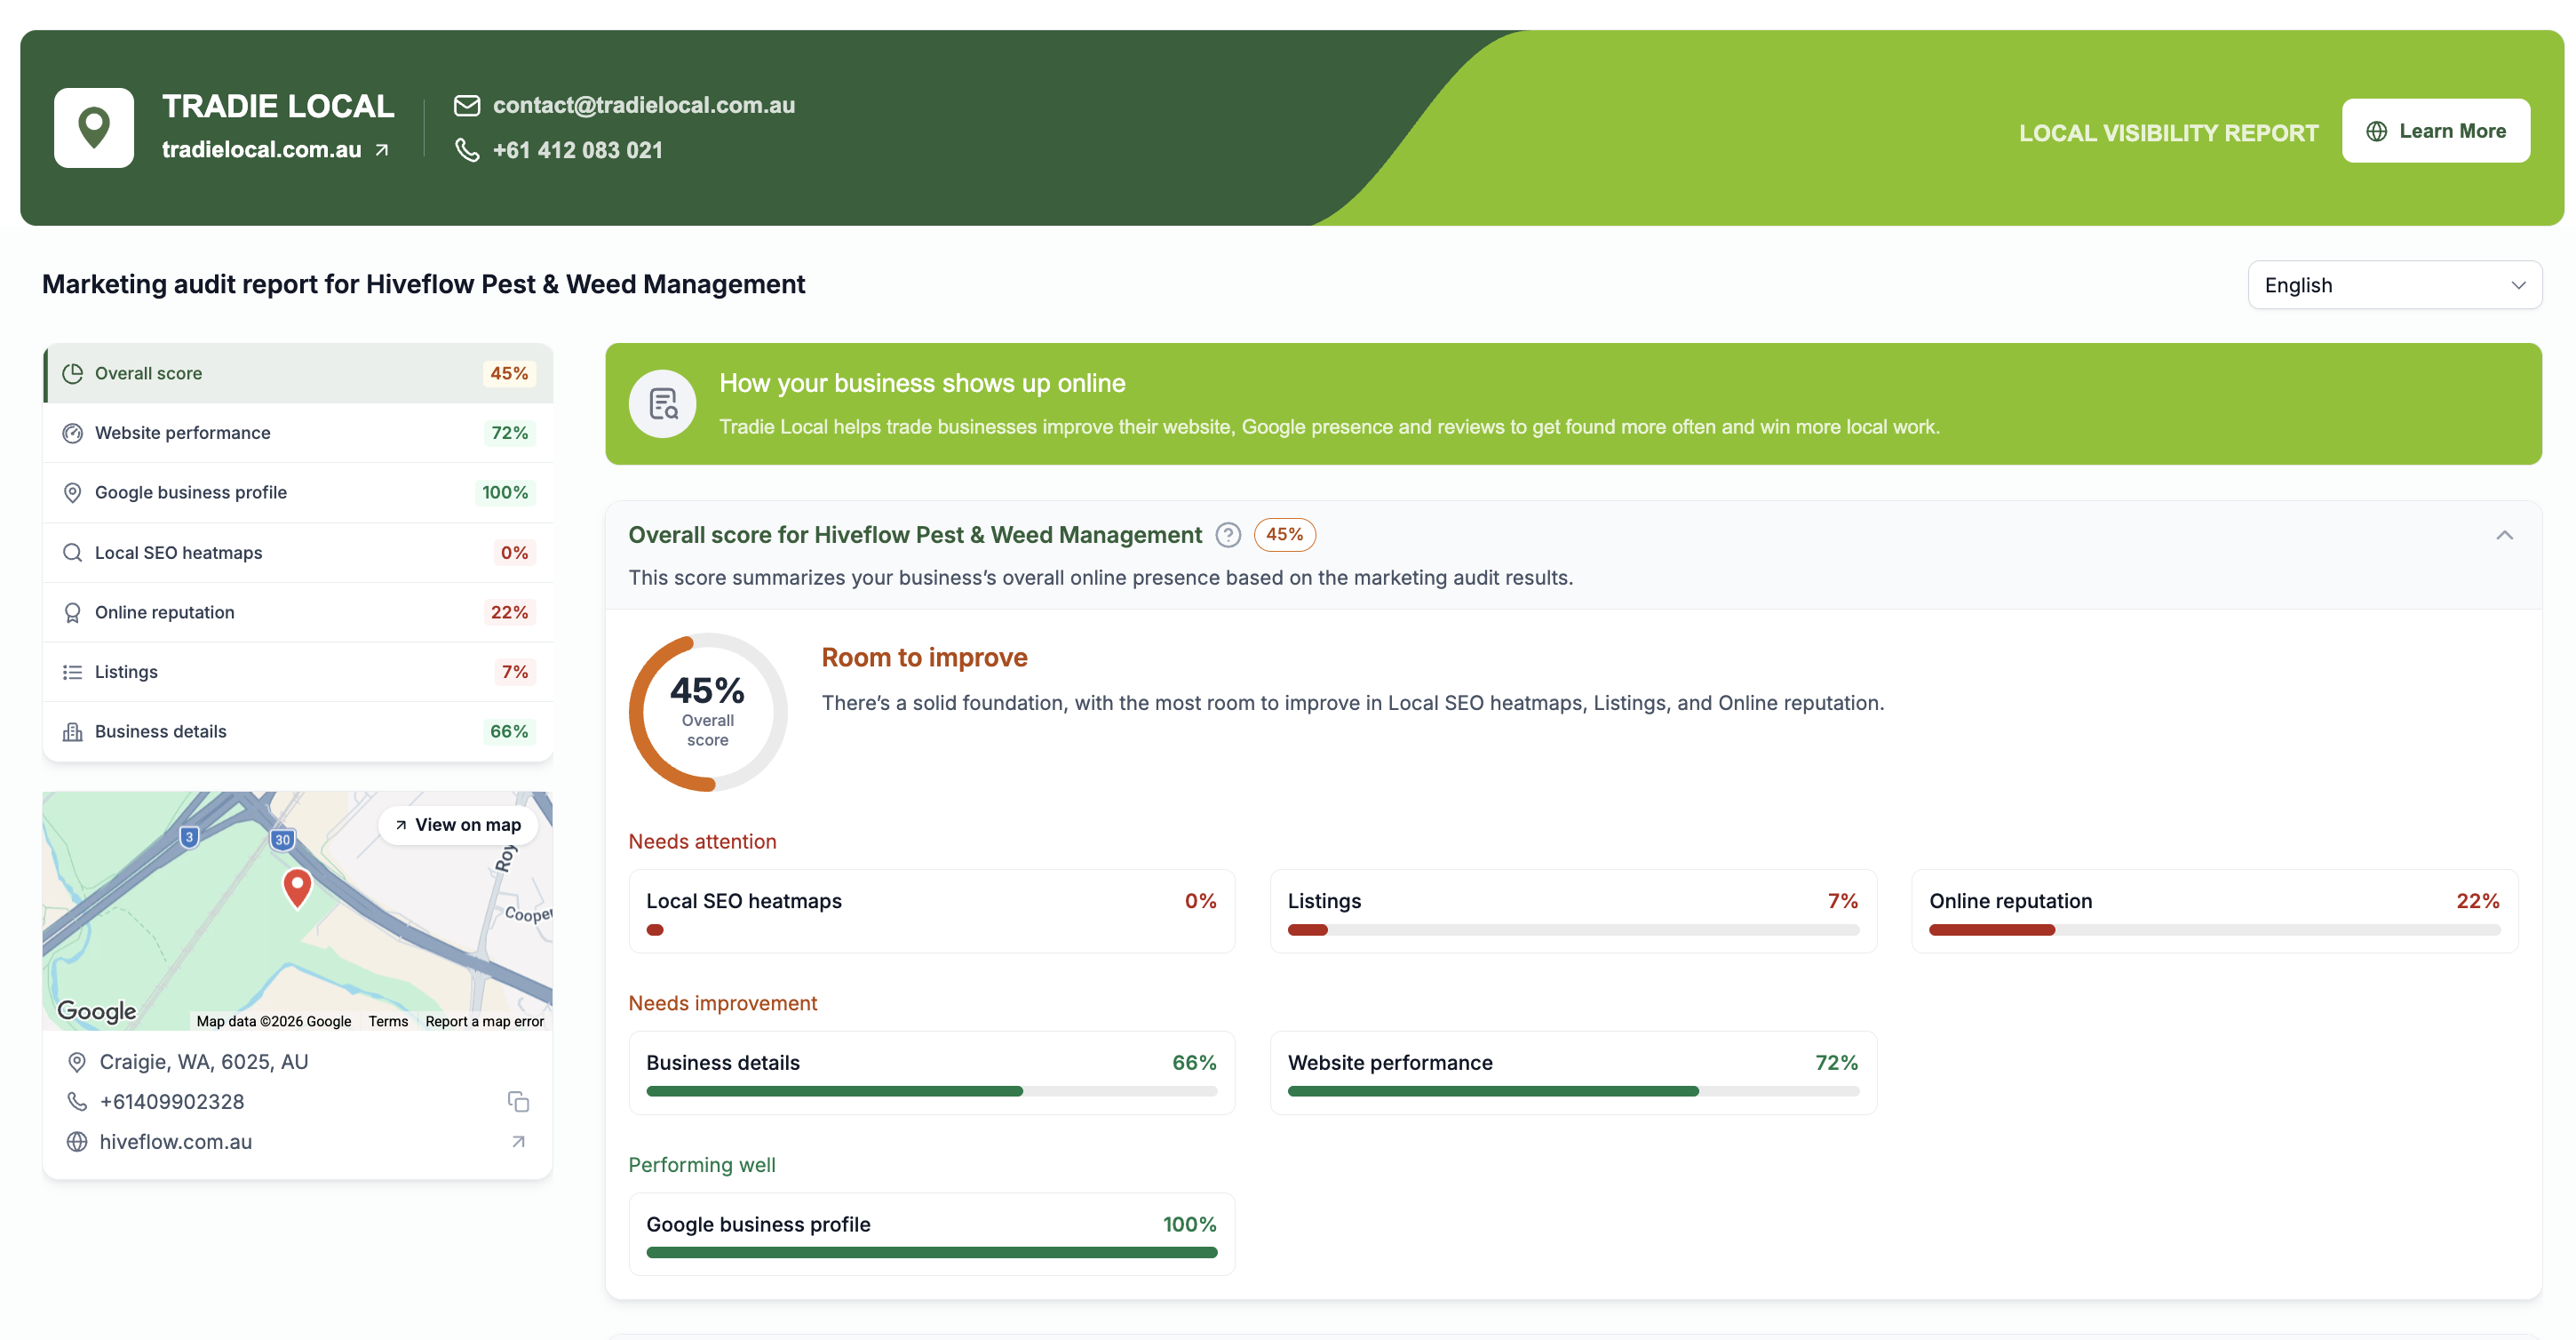This screenshot has width=2576, height=1340.
Task: Collapse the Overall score section chevron
Action: click(x=2504, y=535)
